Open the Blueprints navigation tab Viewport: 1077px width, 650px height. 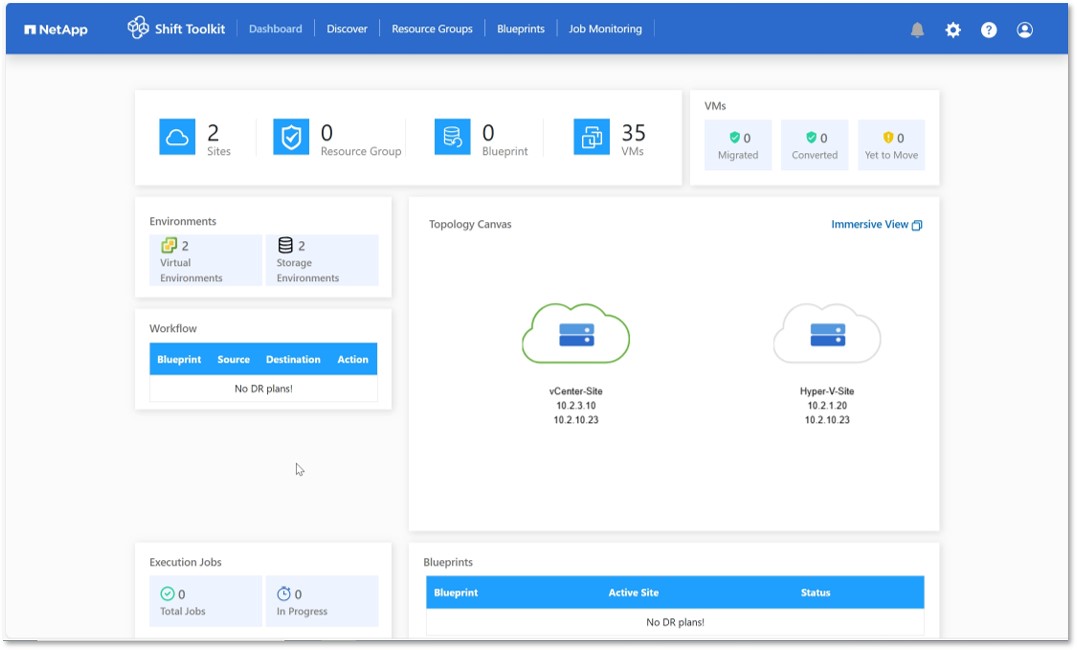point(521,29)
